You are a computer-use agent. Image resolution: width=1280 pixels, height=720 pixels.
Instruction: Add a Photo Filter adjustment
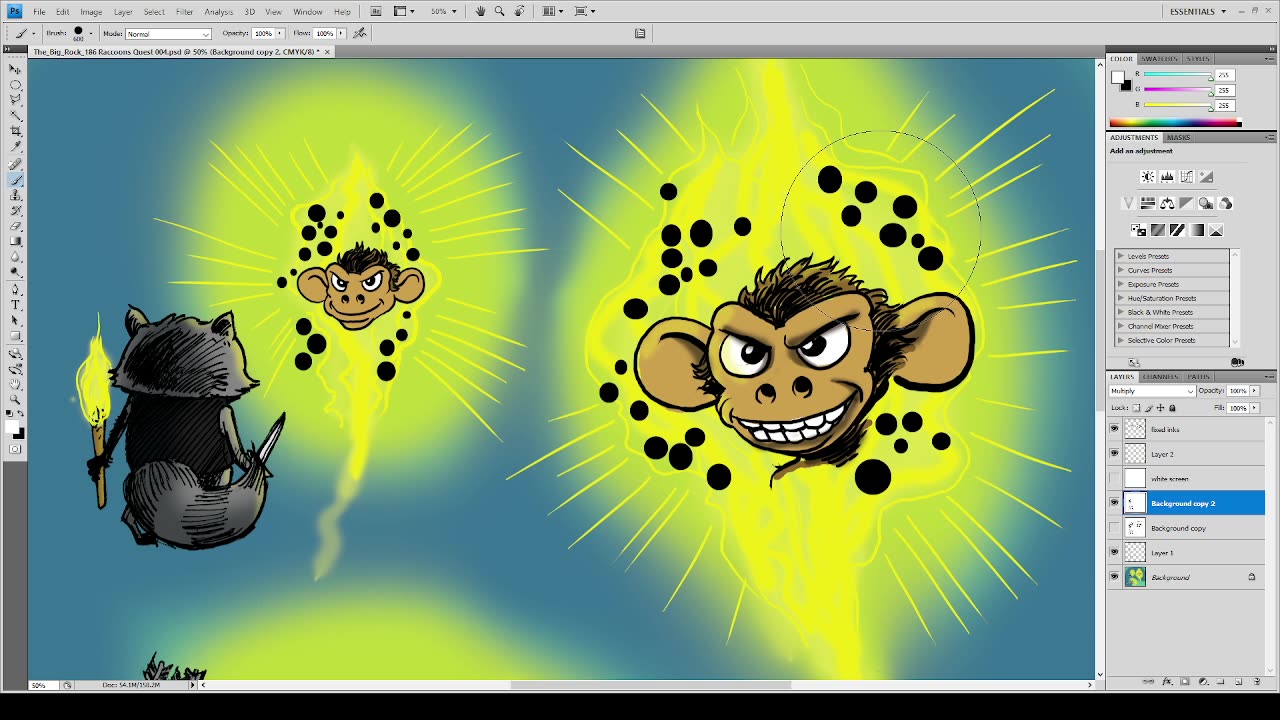point(1206,203)
